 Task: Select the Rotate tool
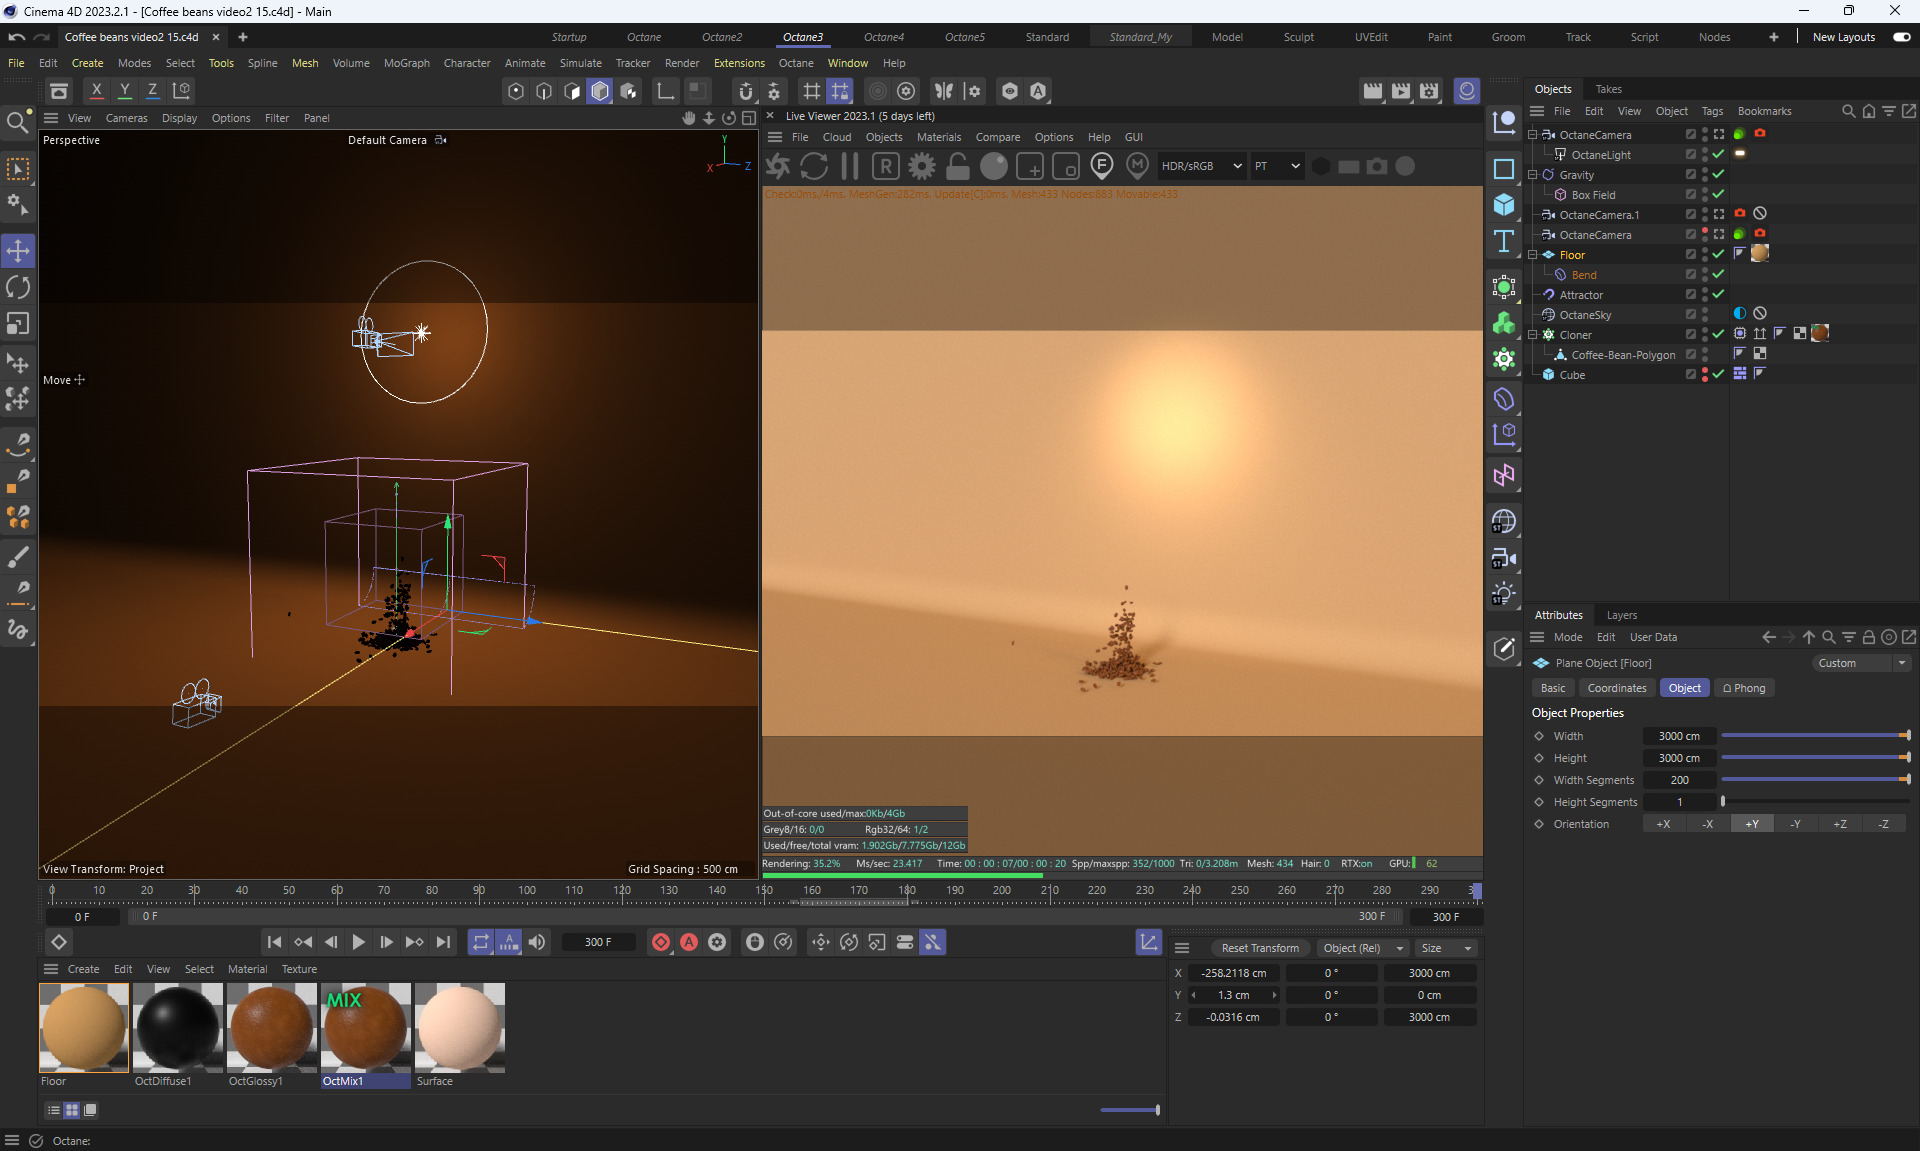click(18, 287)
